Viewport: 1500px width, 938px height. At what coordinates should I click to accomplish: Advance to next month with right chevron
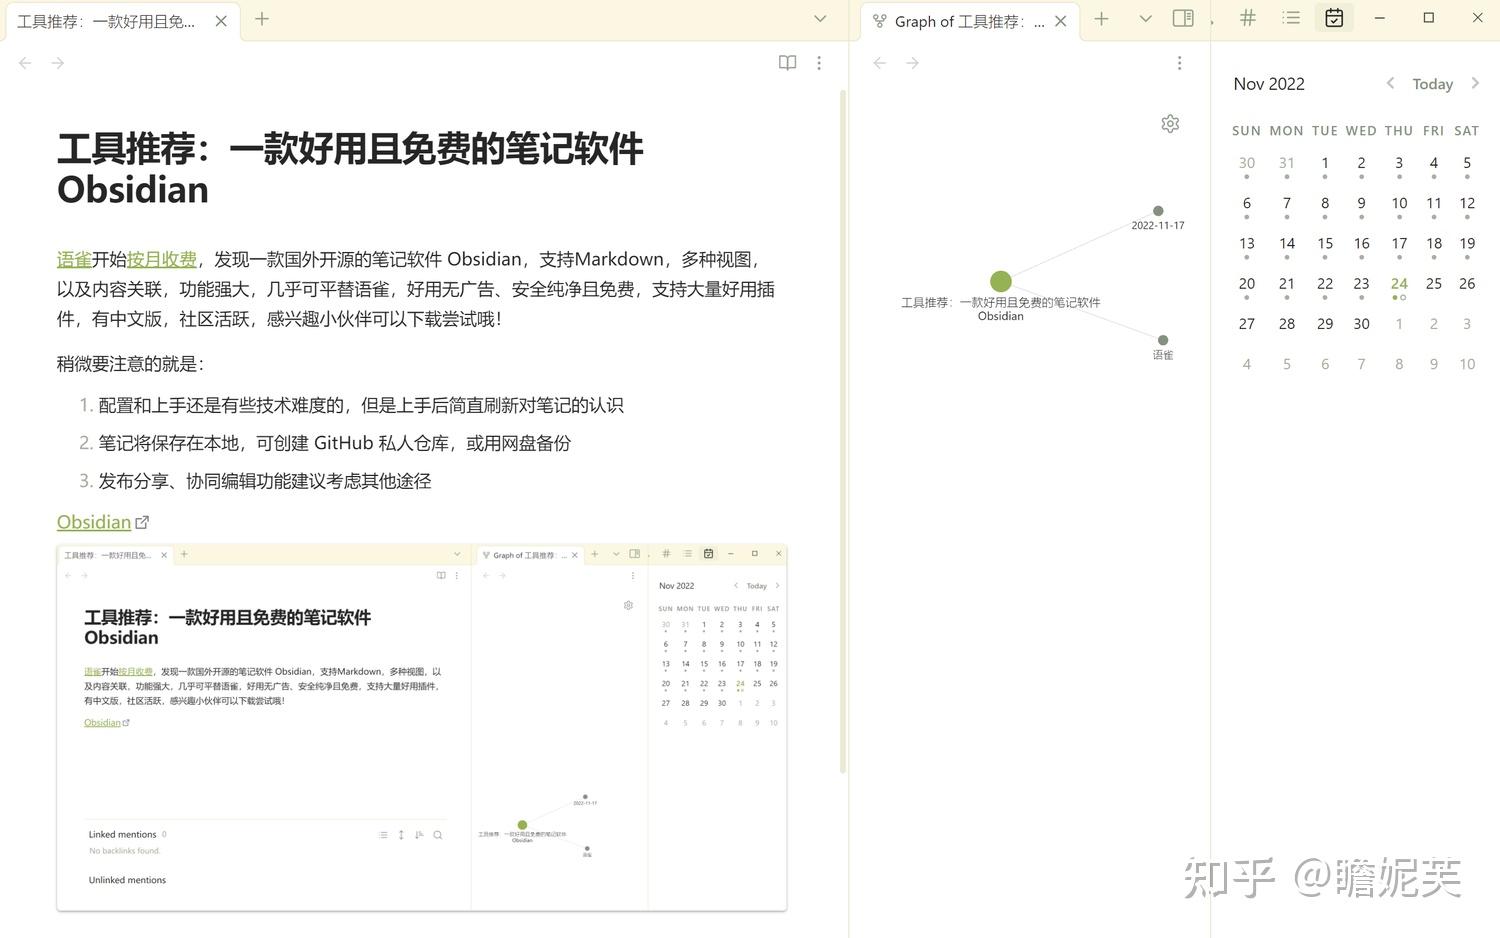1476,83
